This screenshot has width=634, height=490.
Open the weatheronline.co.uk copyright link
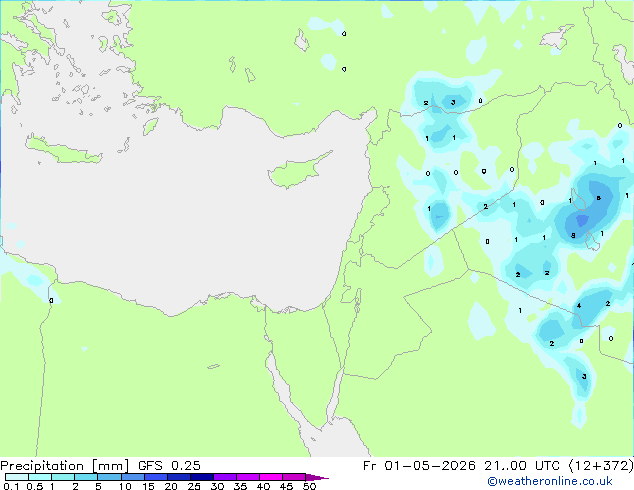pyautogui.click(x=550, y=481)
